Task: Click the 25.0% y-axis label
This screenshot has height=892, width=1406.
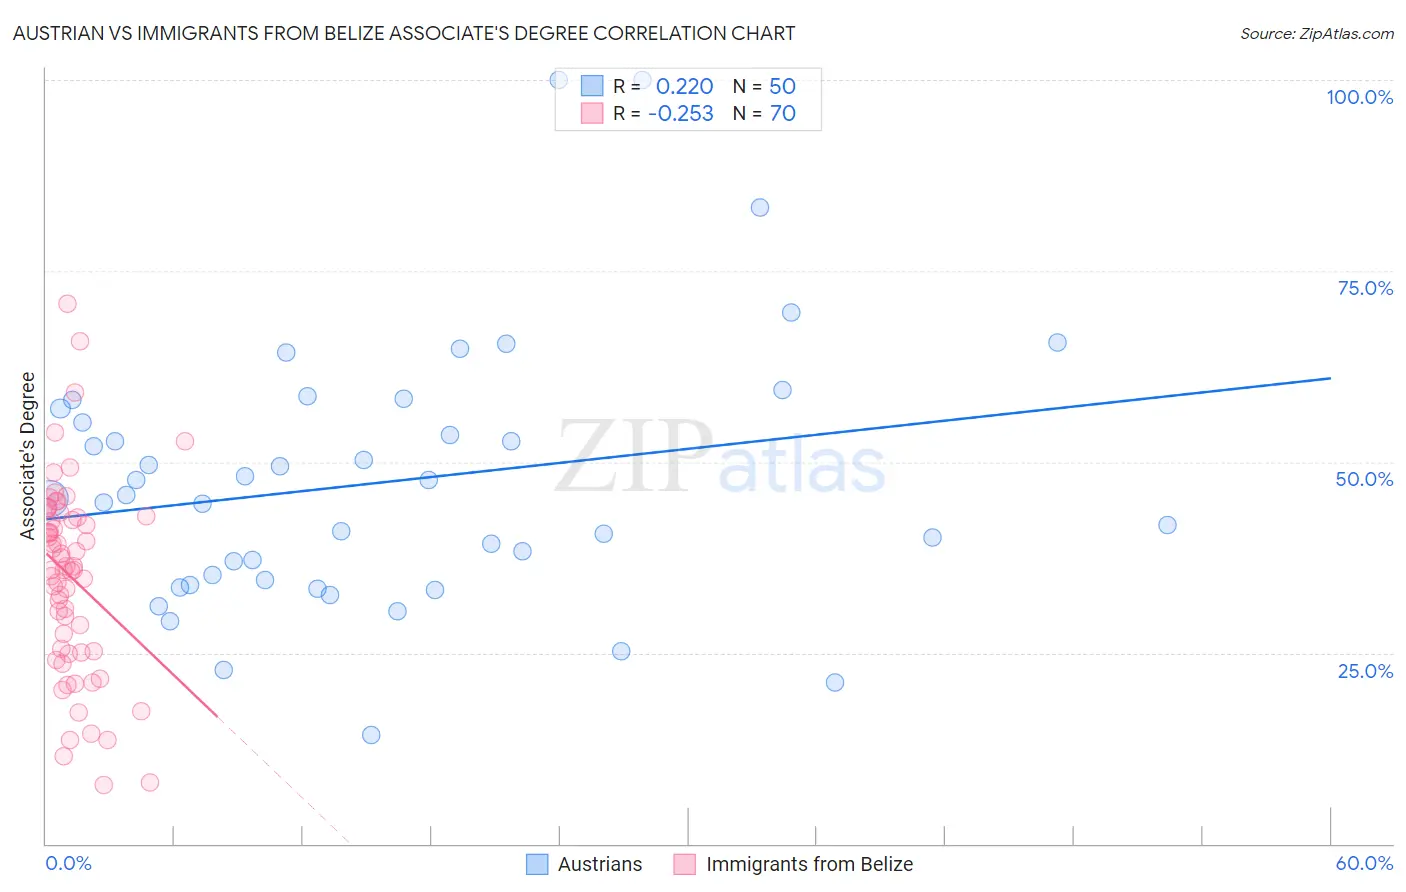Action: [x=1365, y=671]
